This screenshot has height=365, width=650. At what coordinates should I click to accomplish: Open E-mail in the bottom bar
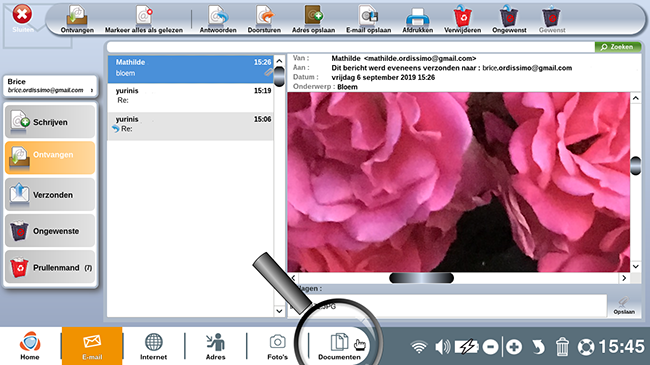92,346
